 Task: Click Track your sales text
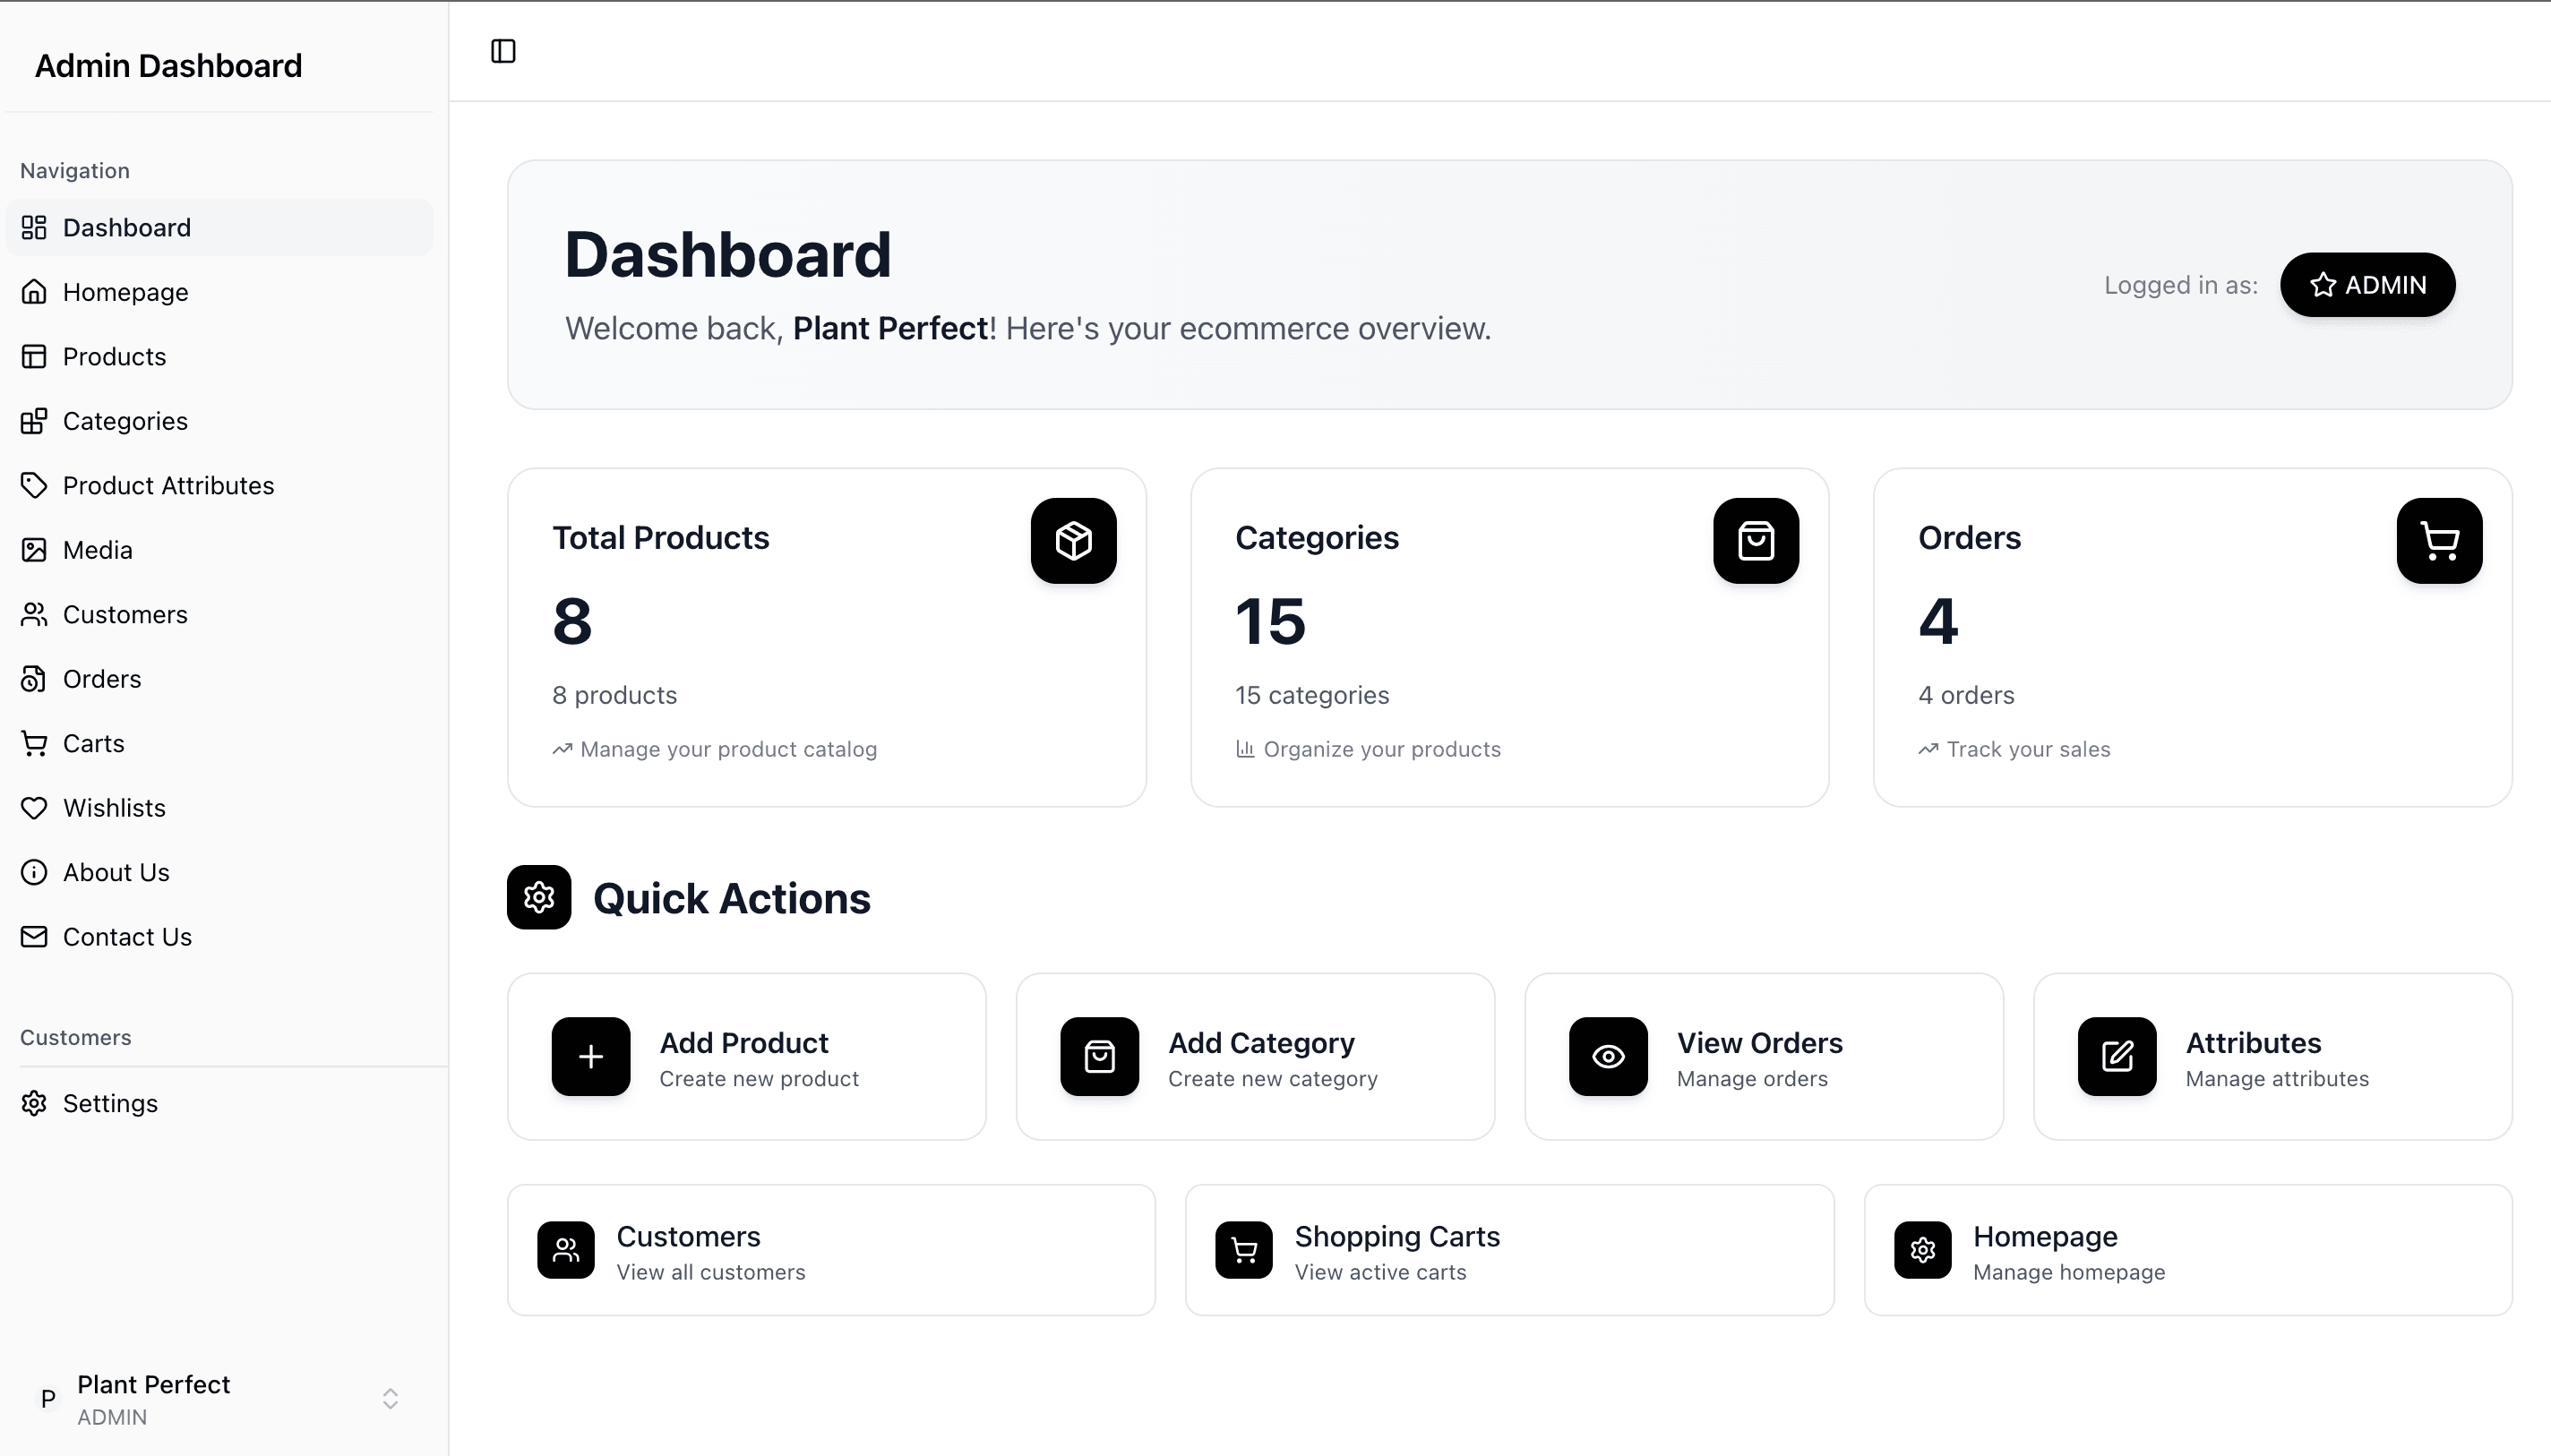[2028, 749]
